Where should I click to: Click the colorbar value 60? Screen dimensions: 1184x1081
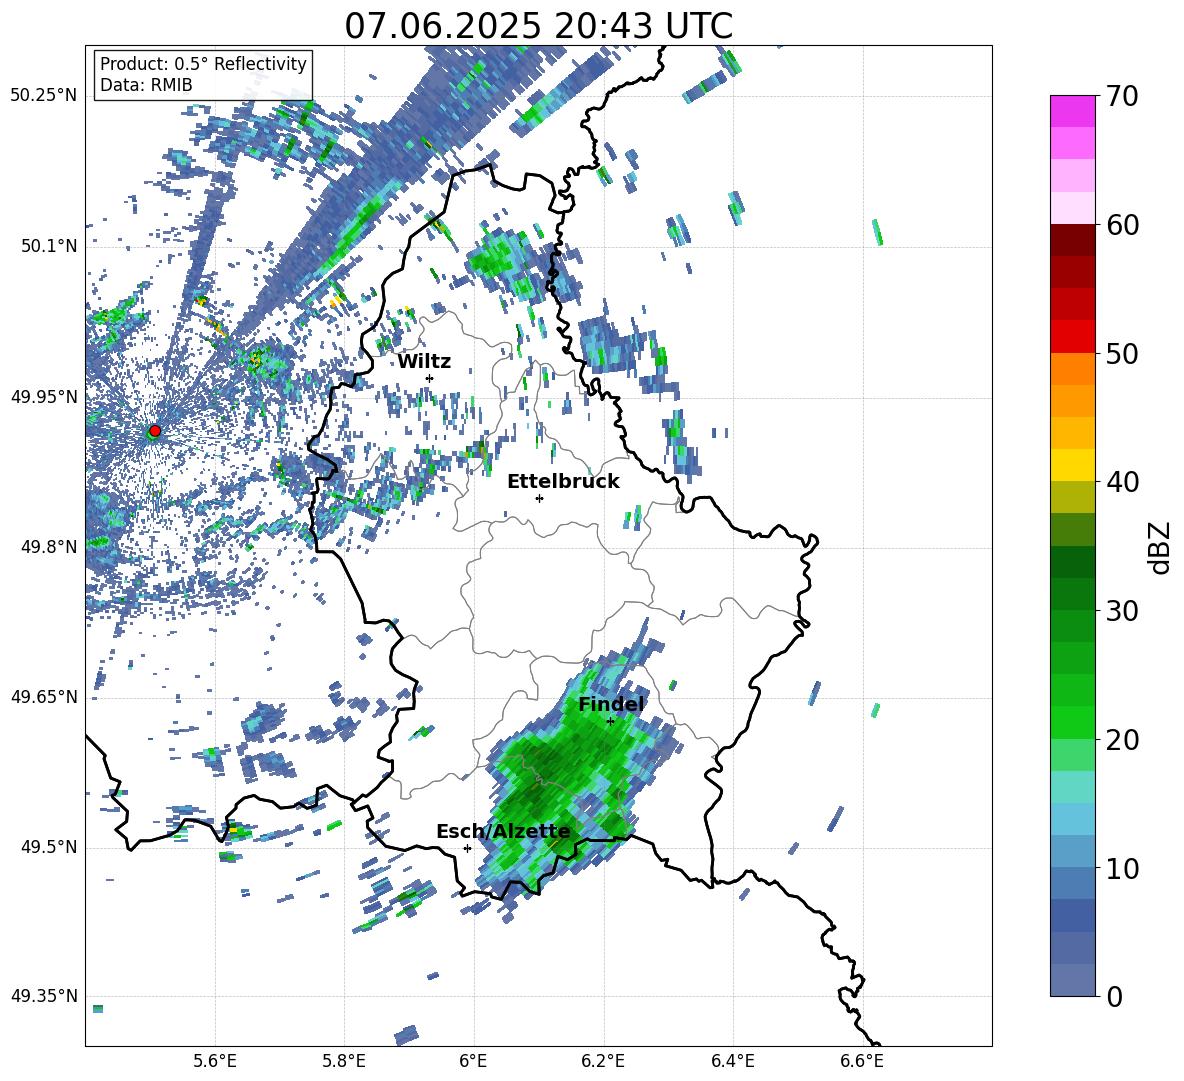pos(1122,225)
